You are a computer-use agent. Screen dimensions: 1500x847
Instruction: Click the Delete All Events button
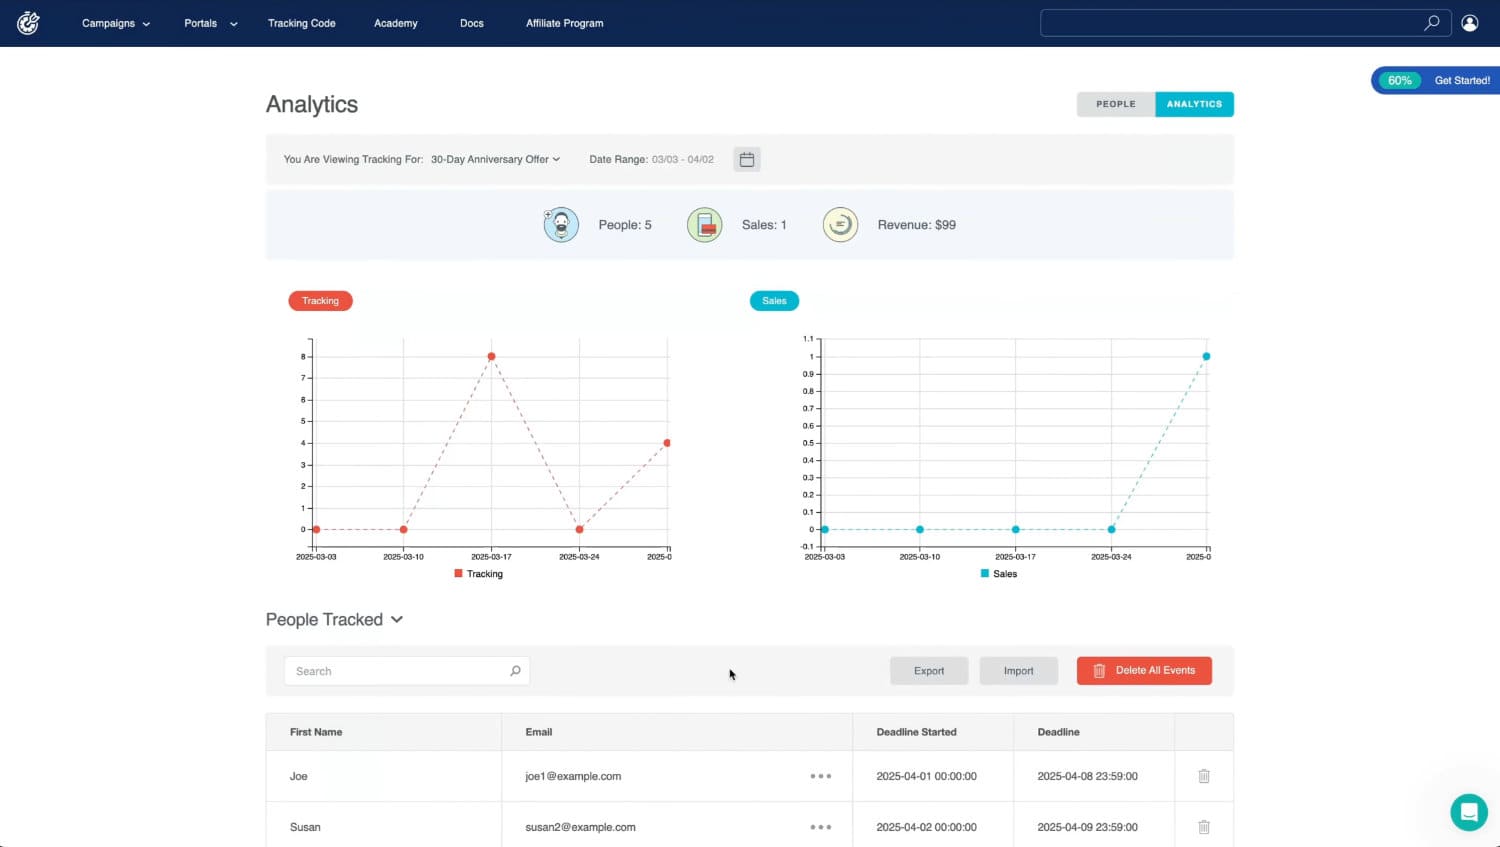(x=1144, y=671)
